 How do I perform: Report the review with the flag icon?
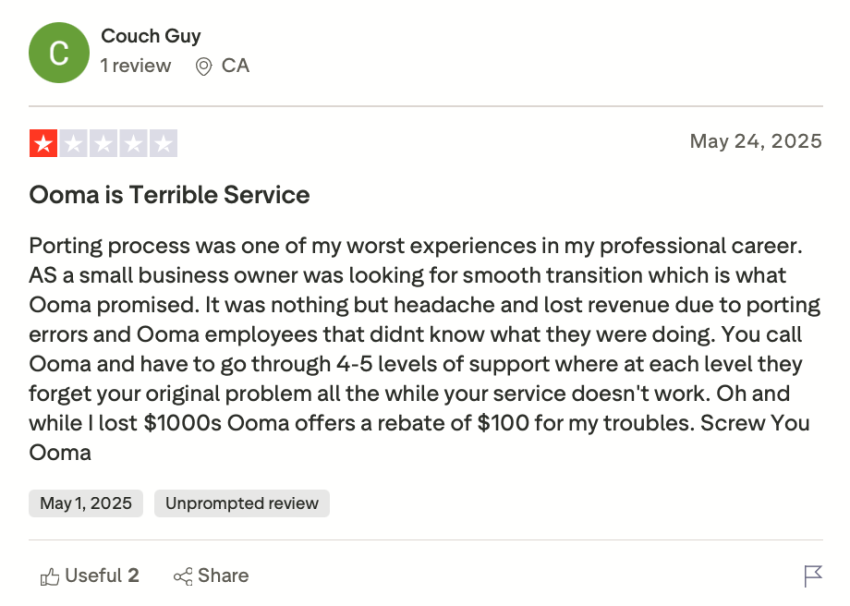coord(813,576)
